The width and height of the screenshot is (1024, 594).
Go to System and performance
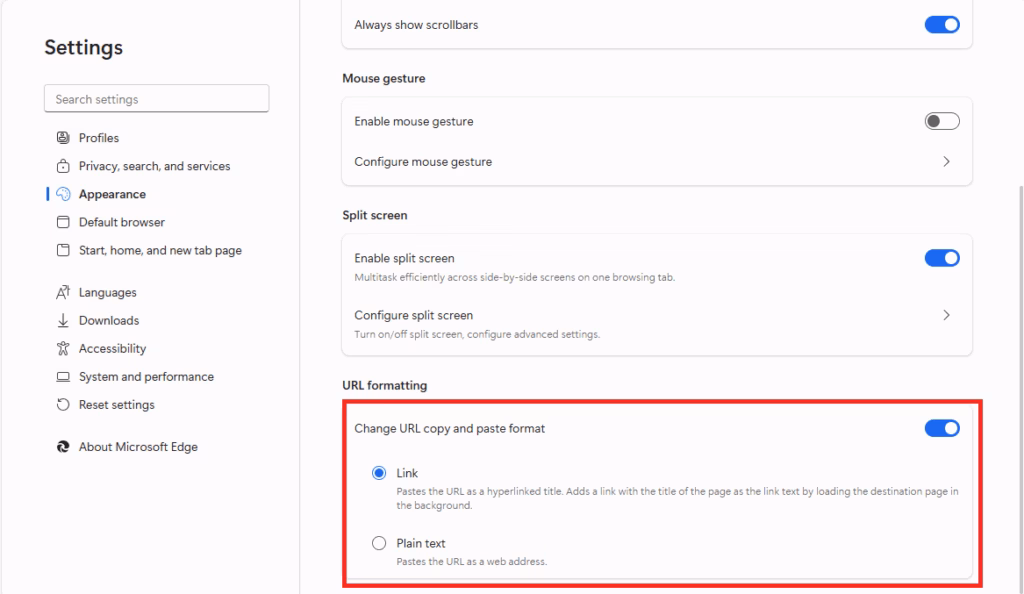pos(146,377)
